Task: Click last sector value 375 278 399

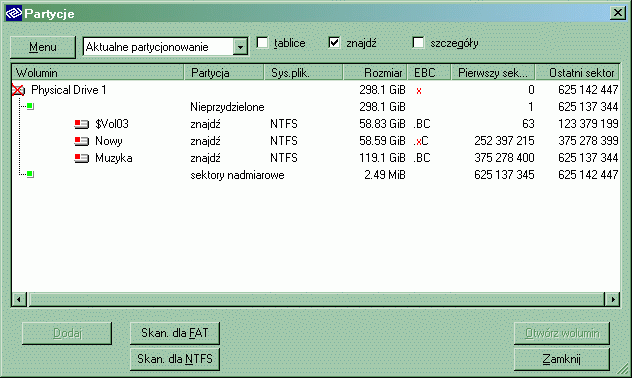Action: coord(588,141)
